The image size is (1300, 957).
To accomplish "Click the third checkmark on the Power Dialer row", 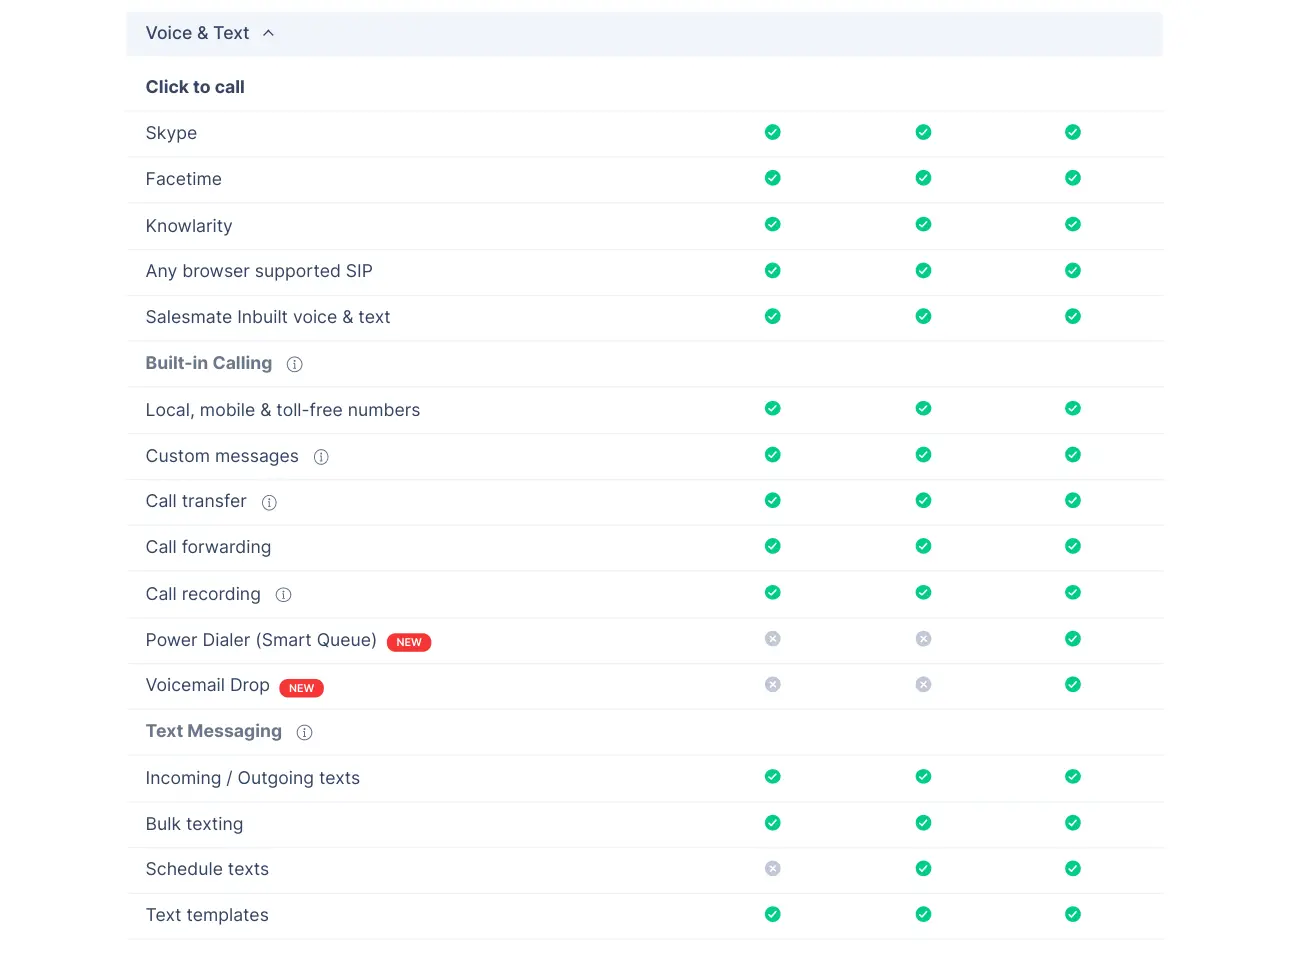I will 1072,638.
